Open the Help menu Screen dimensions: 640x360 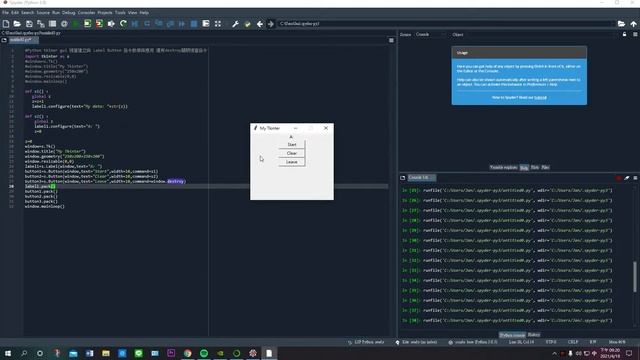point(144,13)
